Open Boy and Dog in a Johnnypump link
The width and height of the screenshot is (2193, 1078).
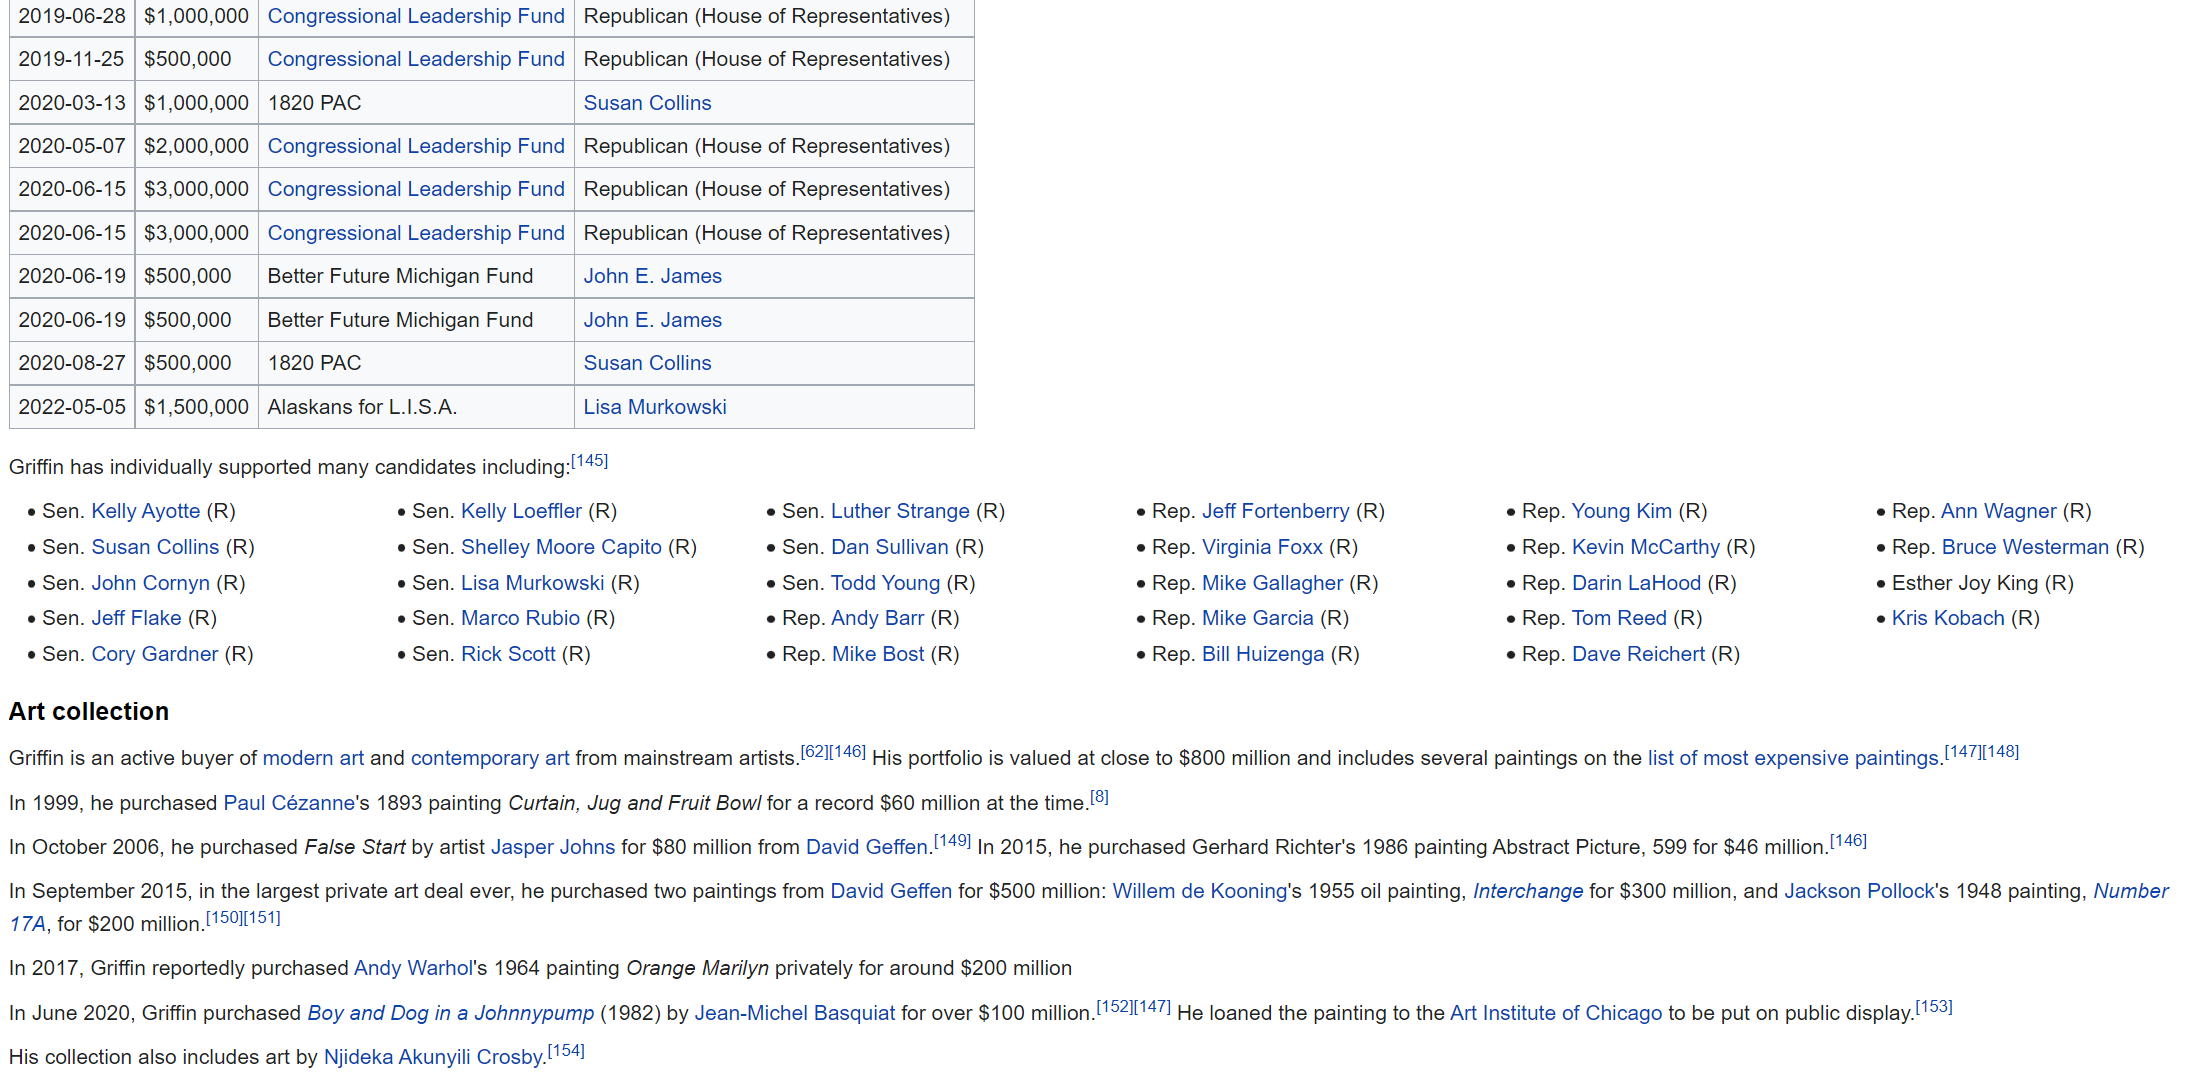451,1013
